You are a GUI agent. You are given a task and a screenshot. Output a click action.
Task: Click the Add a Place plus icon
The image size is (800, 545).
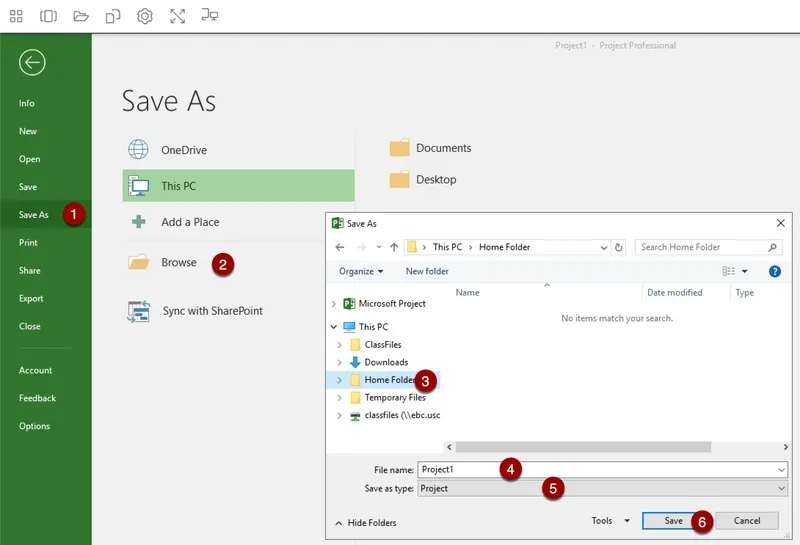(138, 222)
